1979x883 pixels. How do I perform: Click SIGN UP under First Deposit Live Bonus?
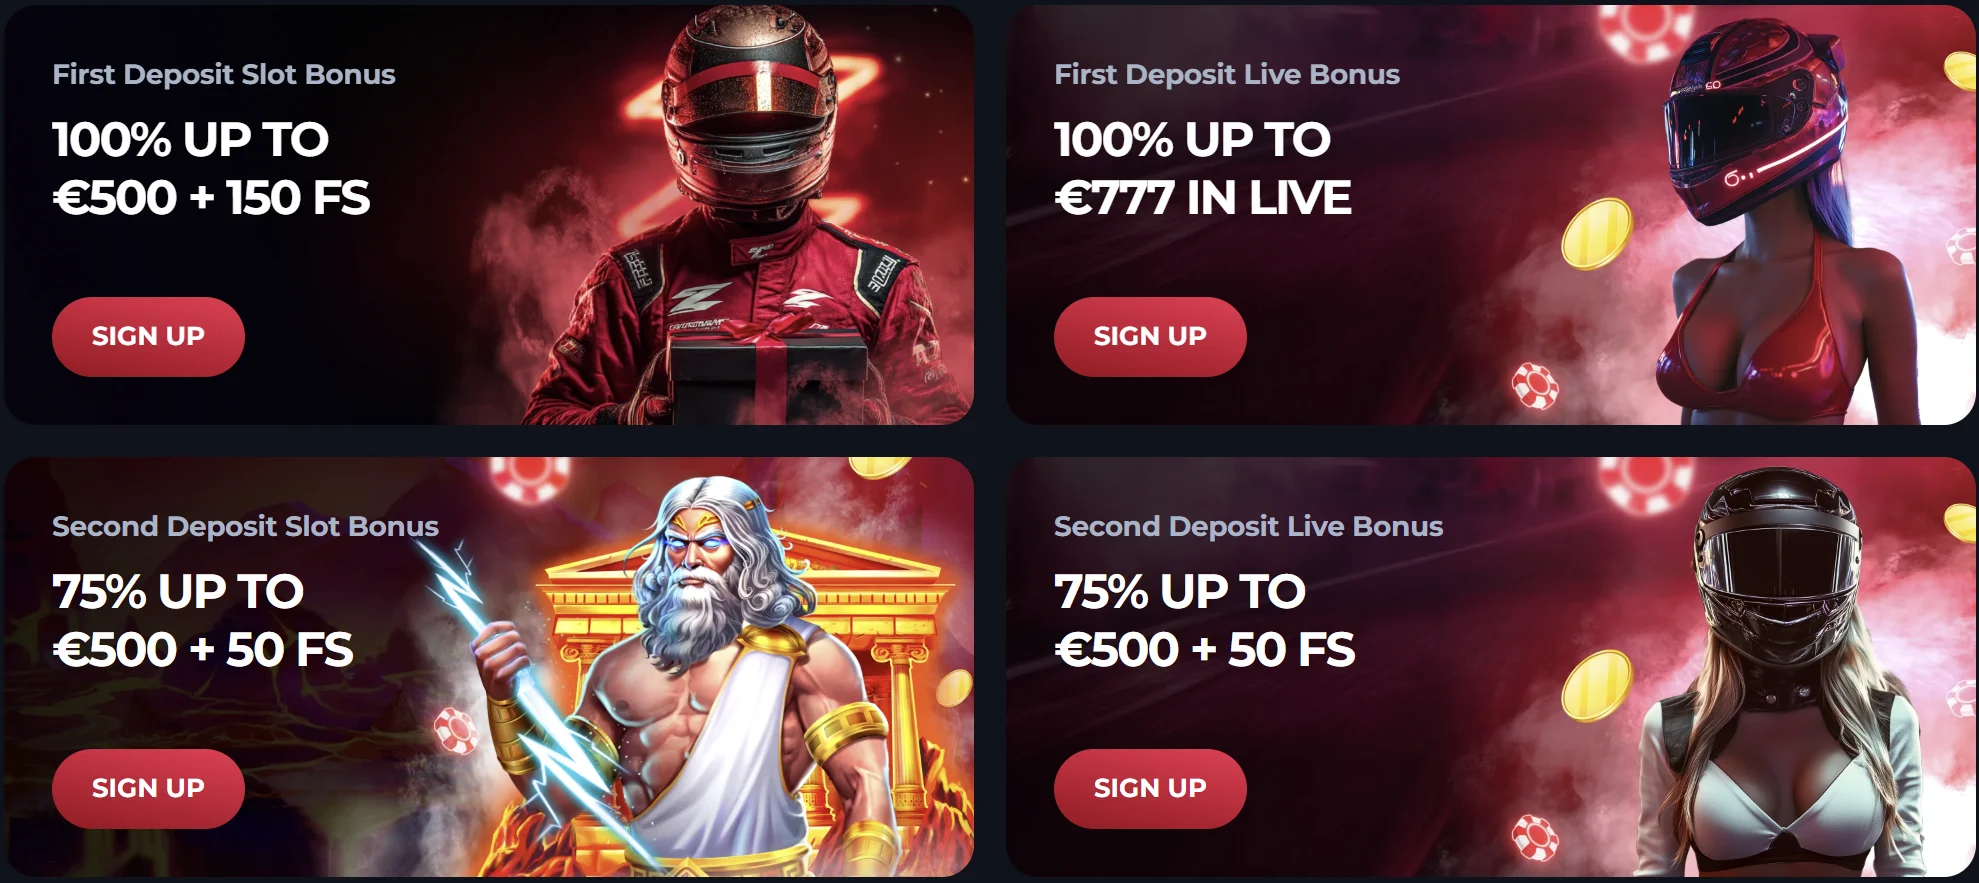(x=1150, y=336)
